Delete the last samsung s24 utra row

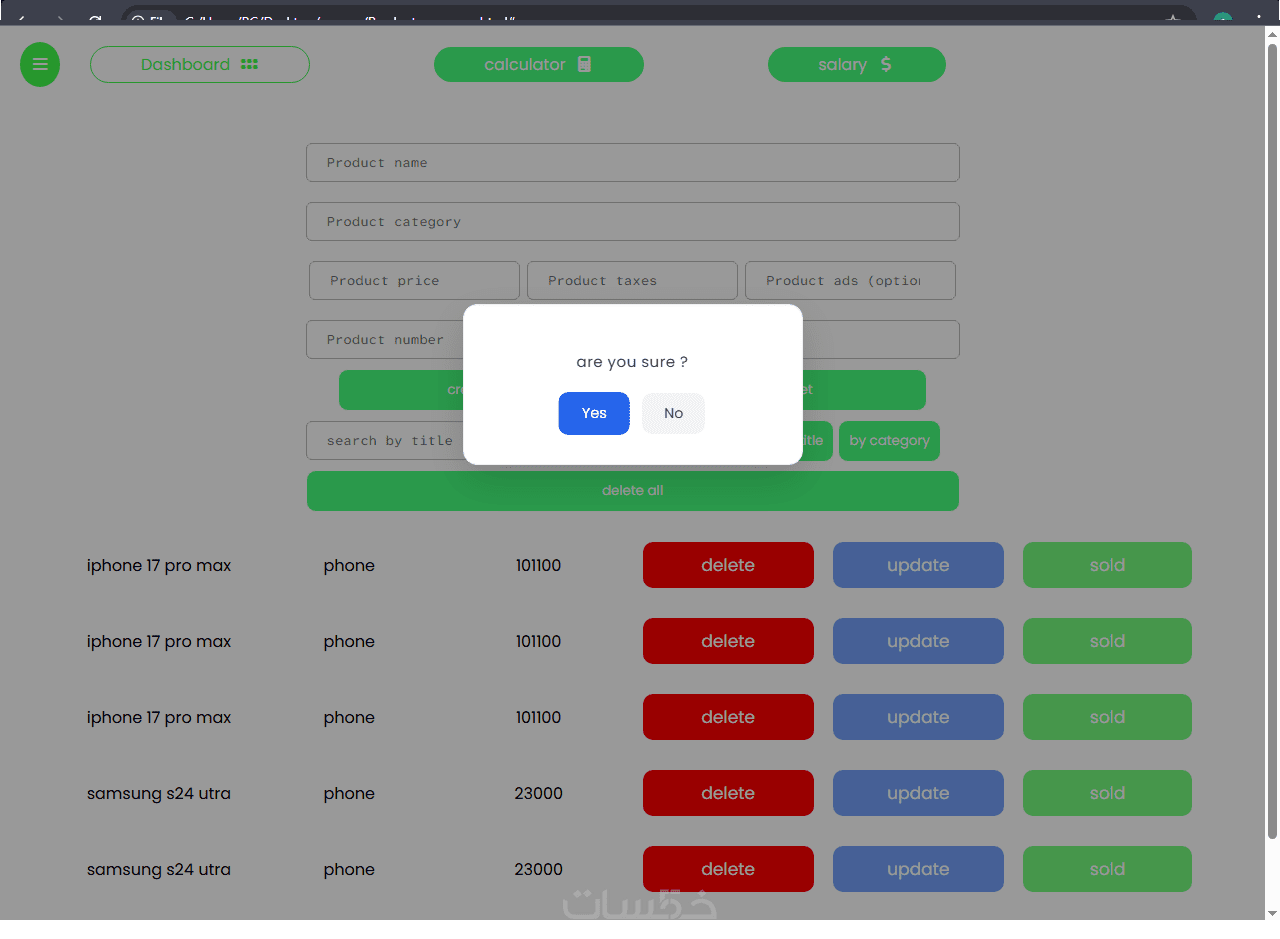[x=728, y=869]
